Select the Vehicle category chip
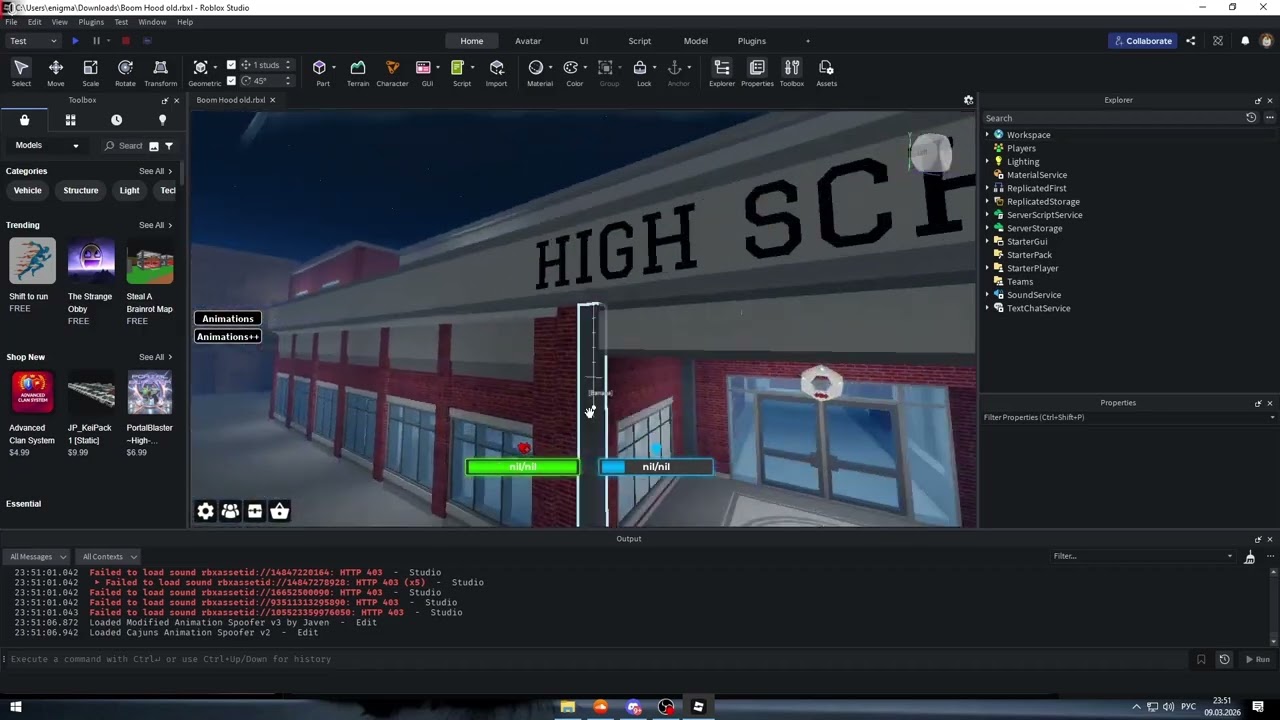 (x=28, y=190)
